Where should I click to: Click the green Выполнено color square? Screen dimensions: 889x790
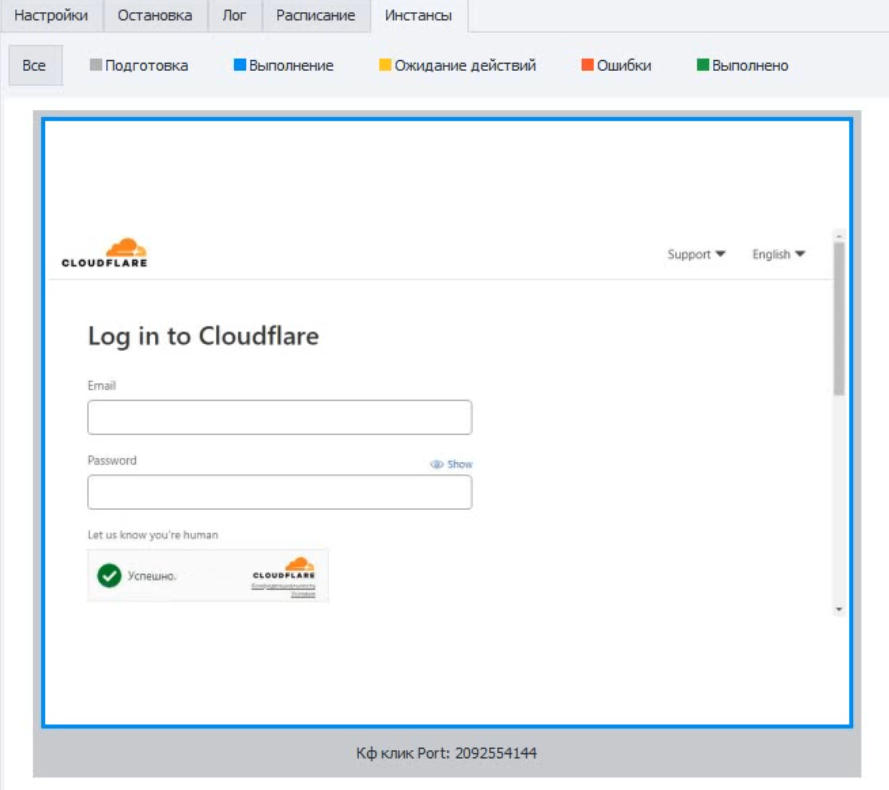[702, 65]
